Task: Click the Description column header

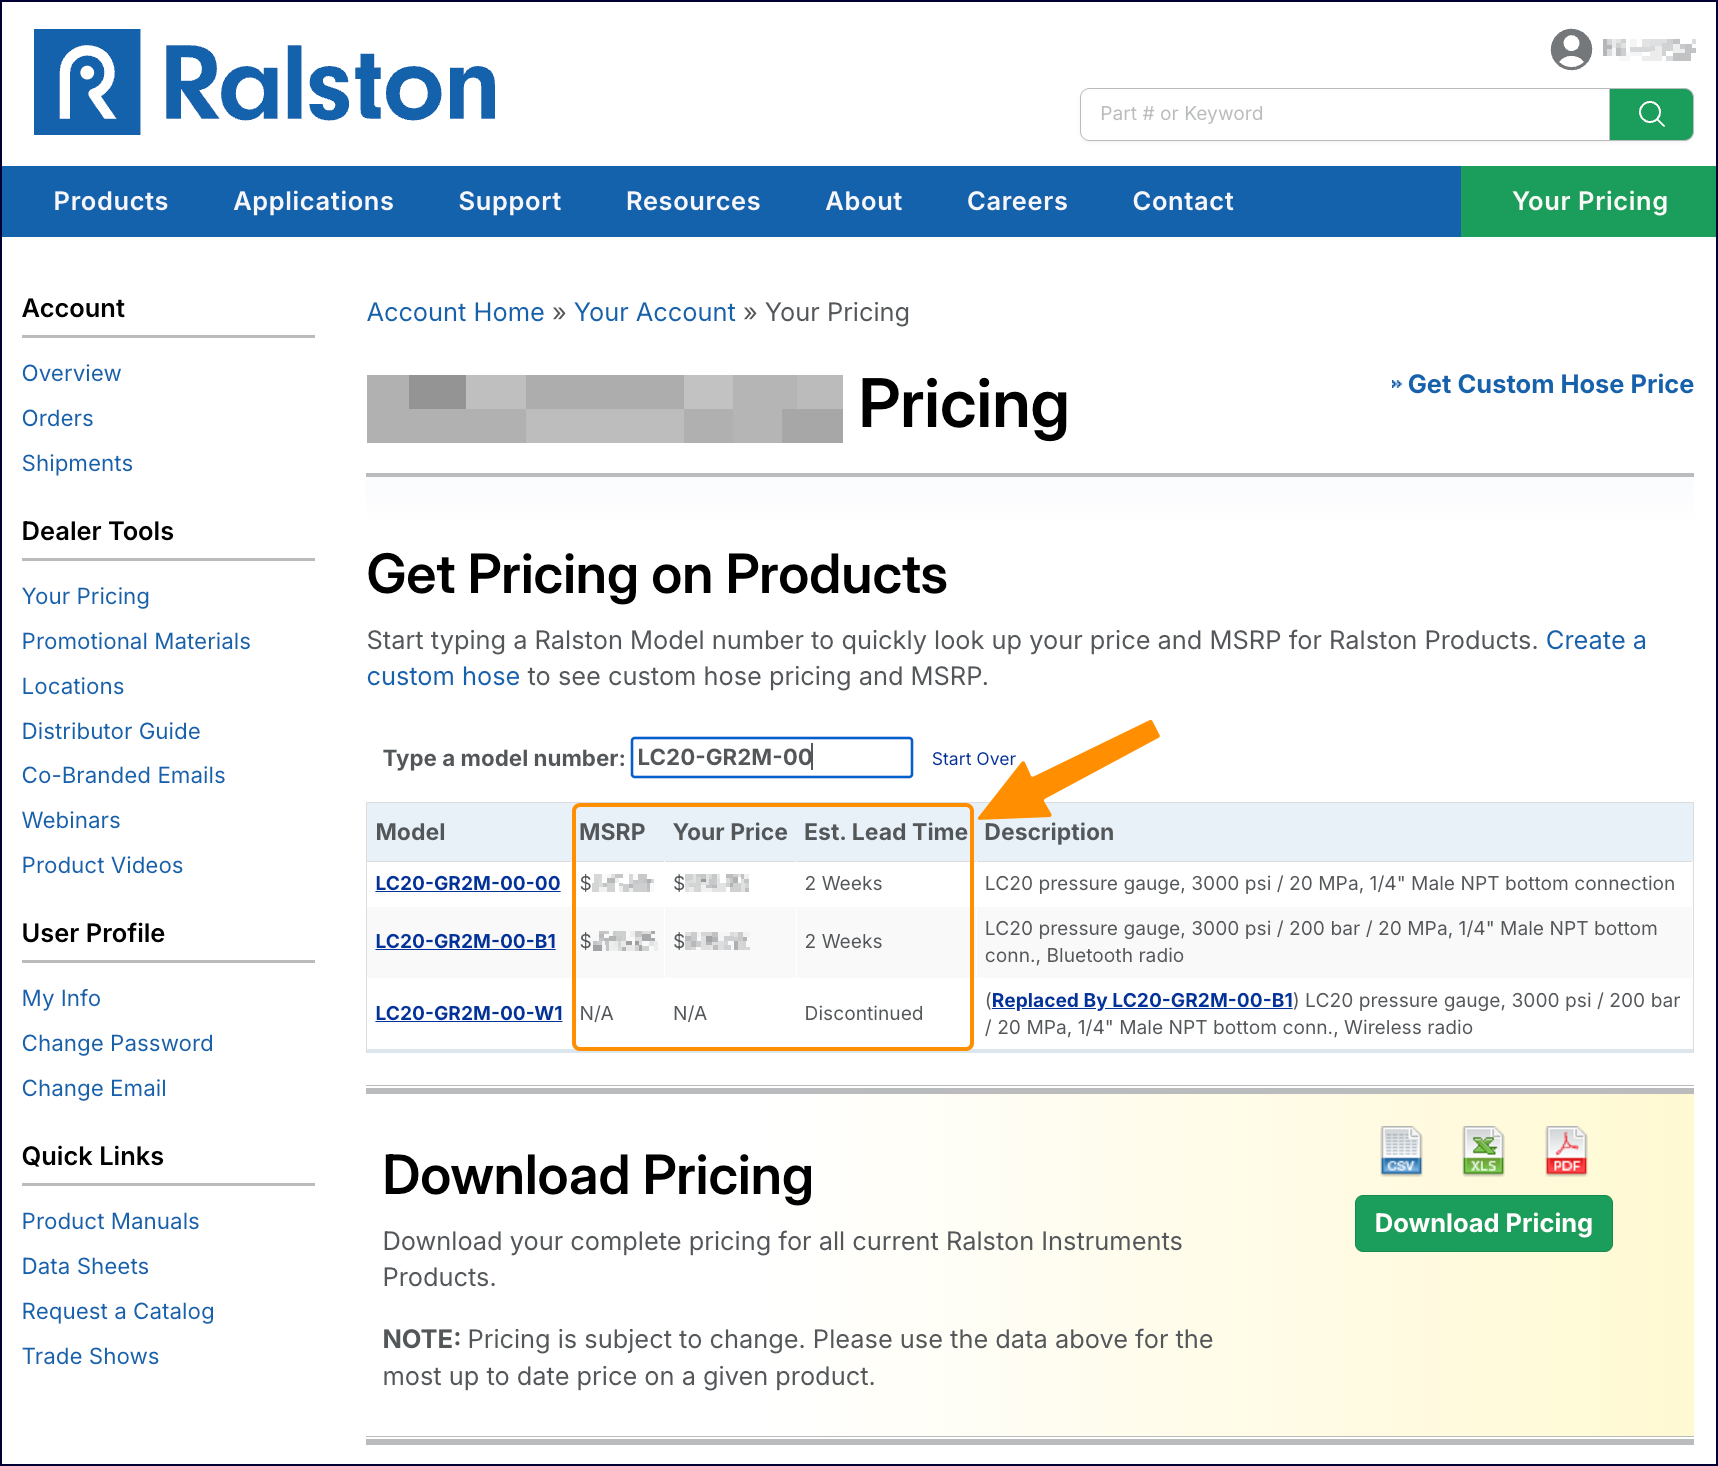Action: [x=1048, y=832]
